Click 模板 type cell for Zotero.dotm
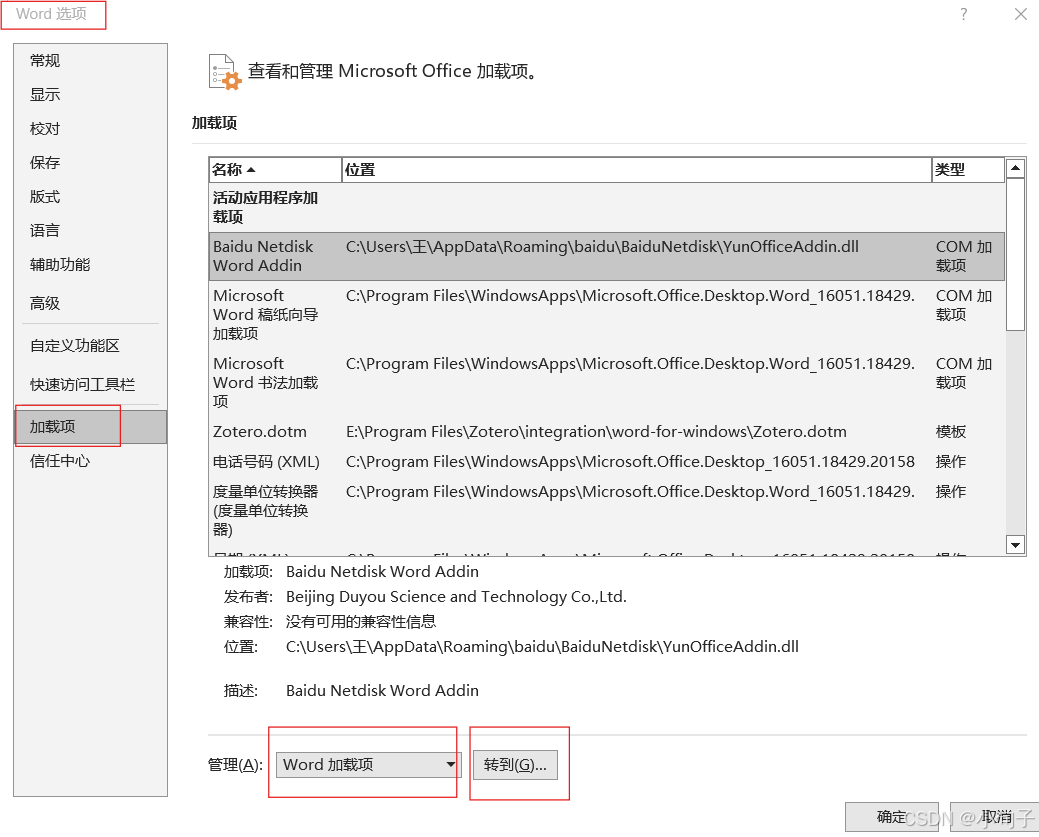 point(951,432)
